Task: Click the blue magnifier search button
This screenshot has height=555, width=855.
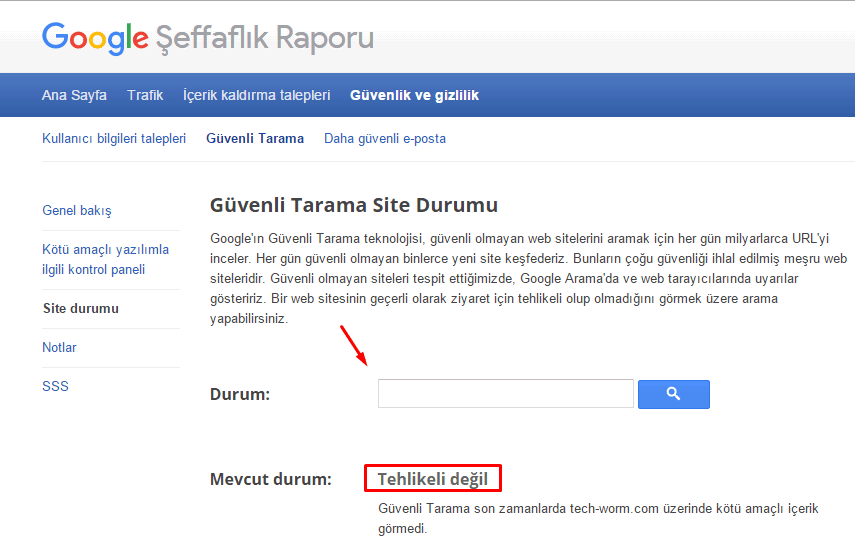Action: tap(673, 394)
